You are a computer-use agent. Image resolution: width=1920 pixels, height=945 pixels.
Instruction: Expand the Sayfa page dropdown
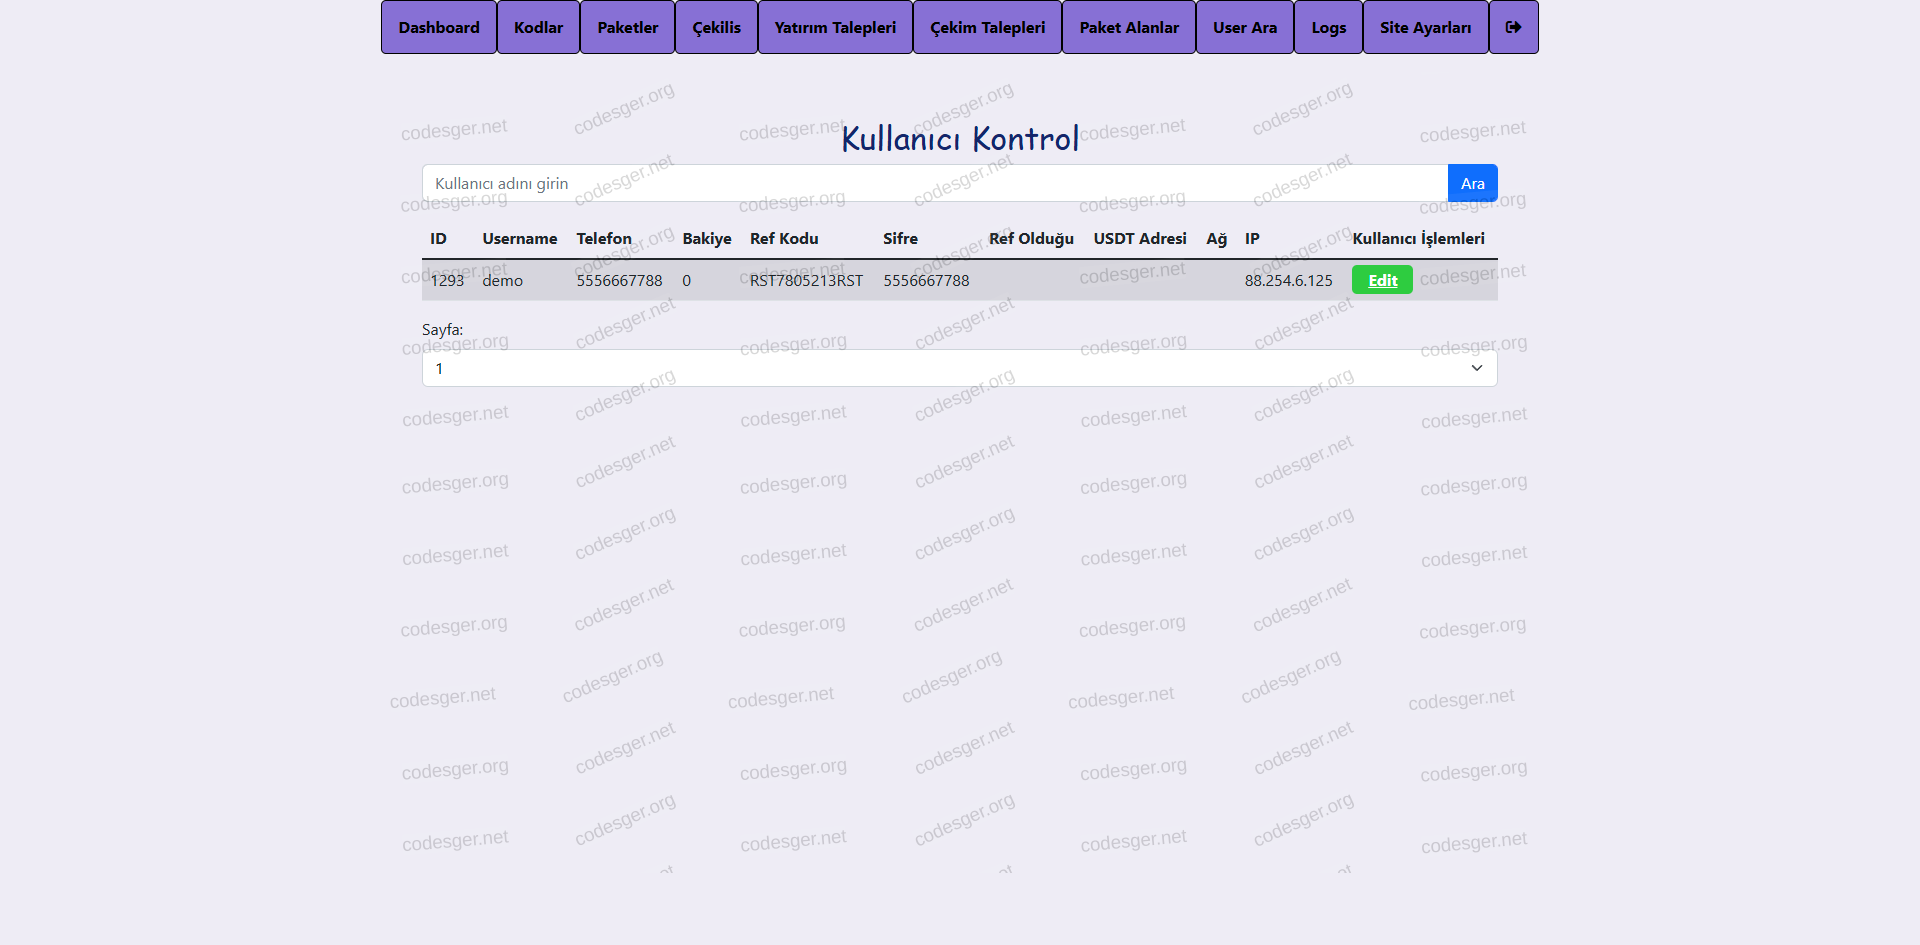tap(958, 368)
